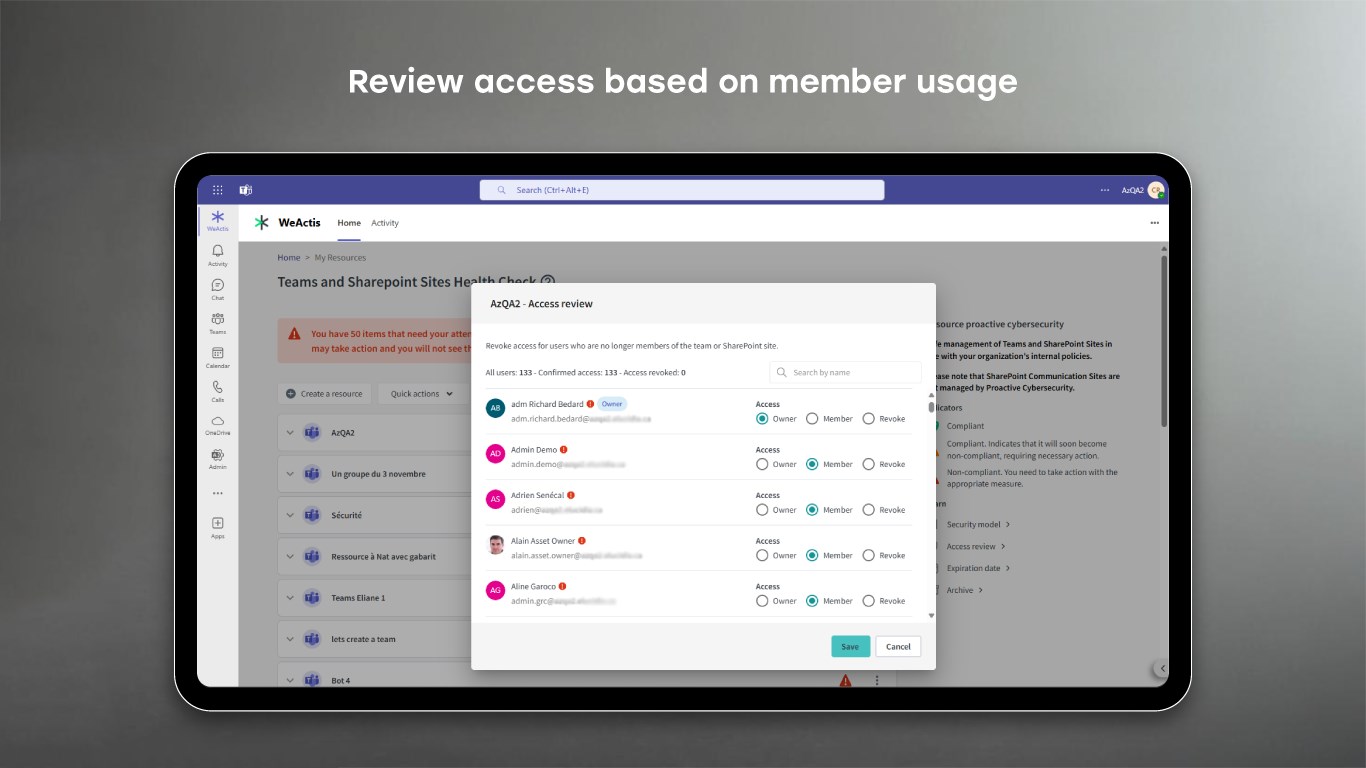Screen dimensions: 1366x768
Task: Click the Search by name field
Action: (x=846, y=372)
